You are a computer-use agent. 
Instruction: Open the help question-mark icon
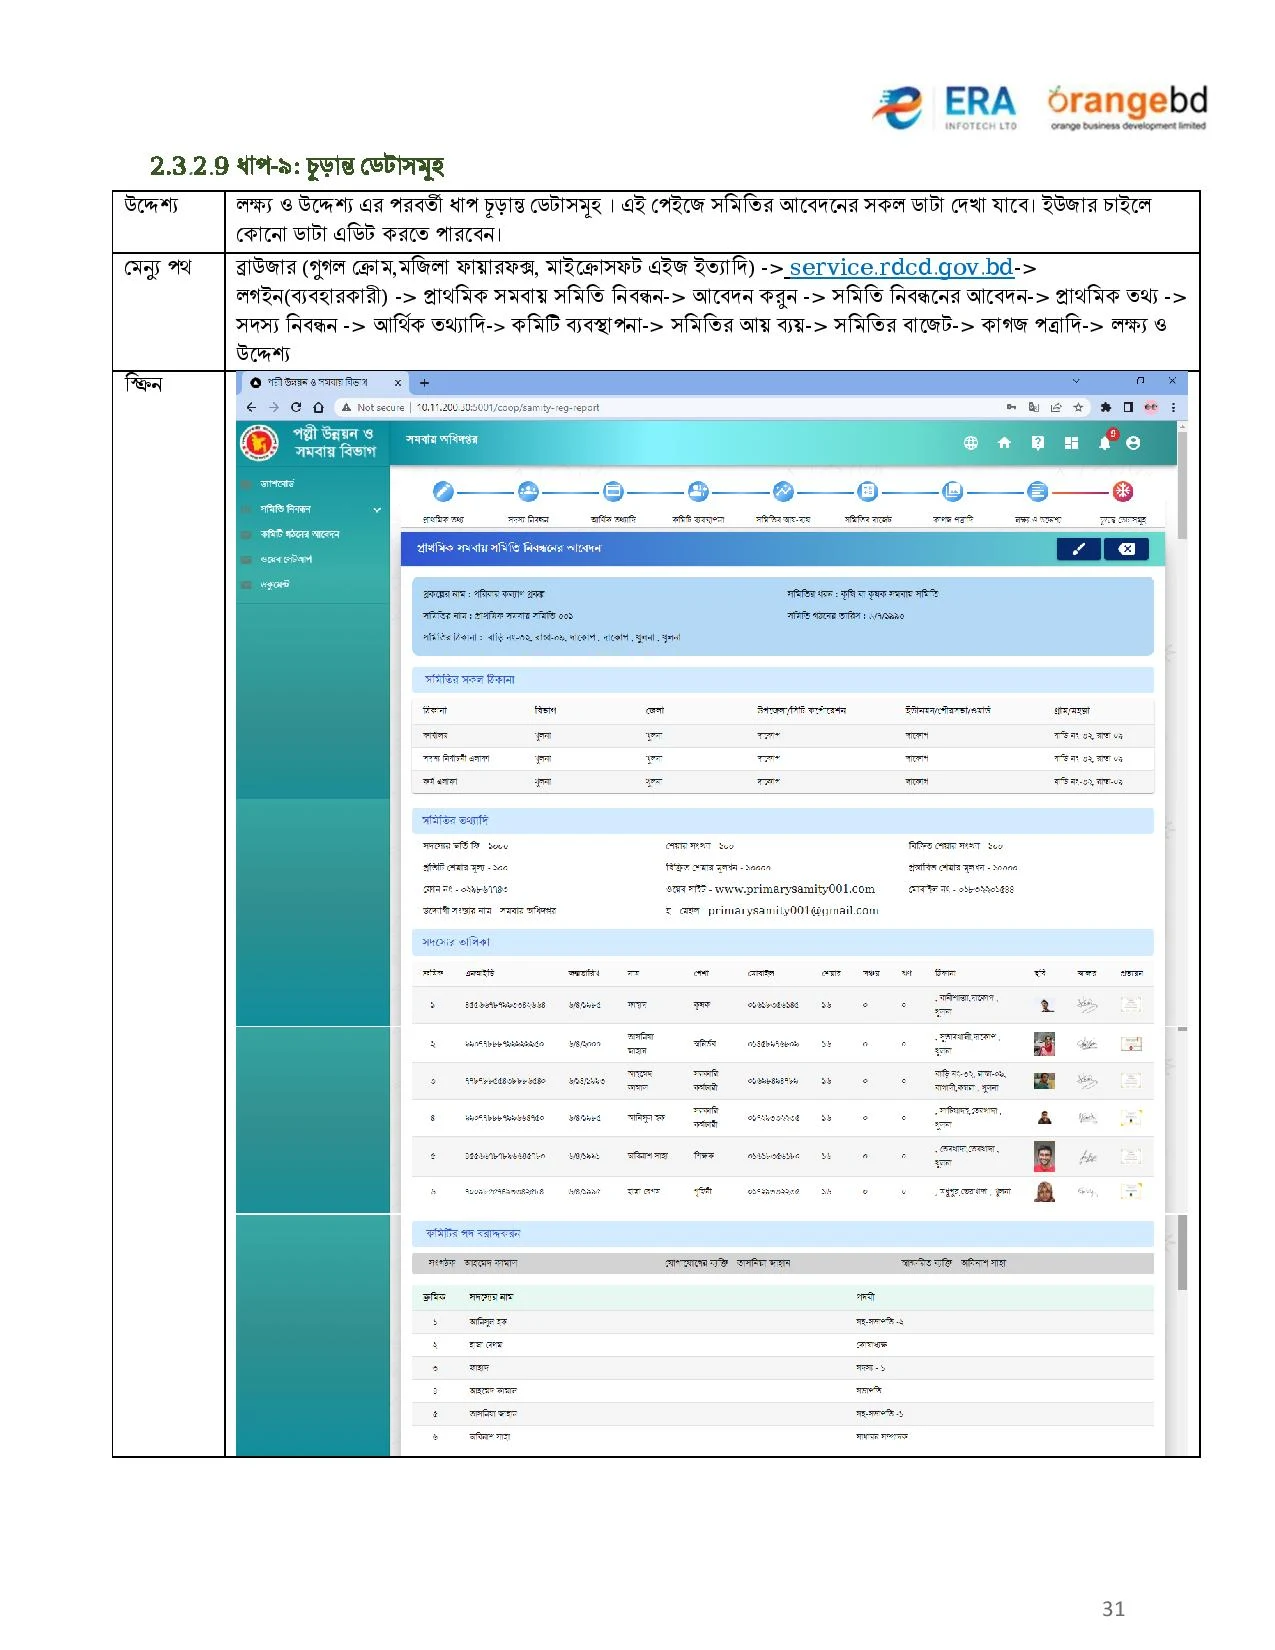[1038, 443]
